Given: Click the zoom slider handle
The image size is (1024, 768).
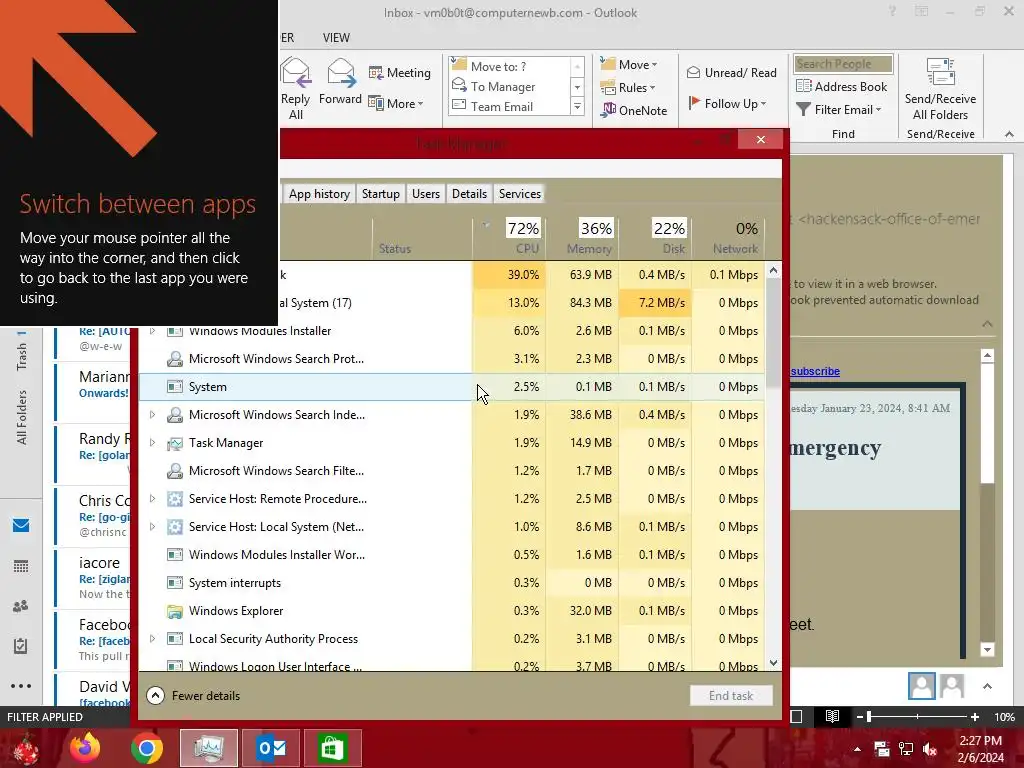Looking at the screenshot, I should 869,716.
